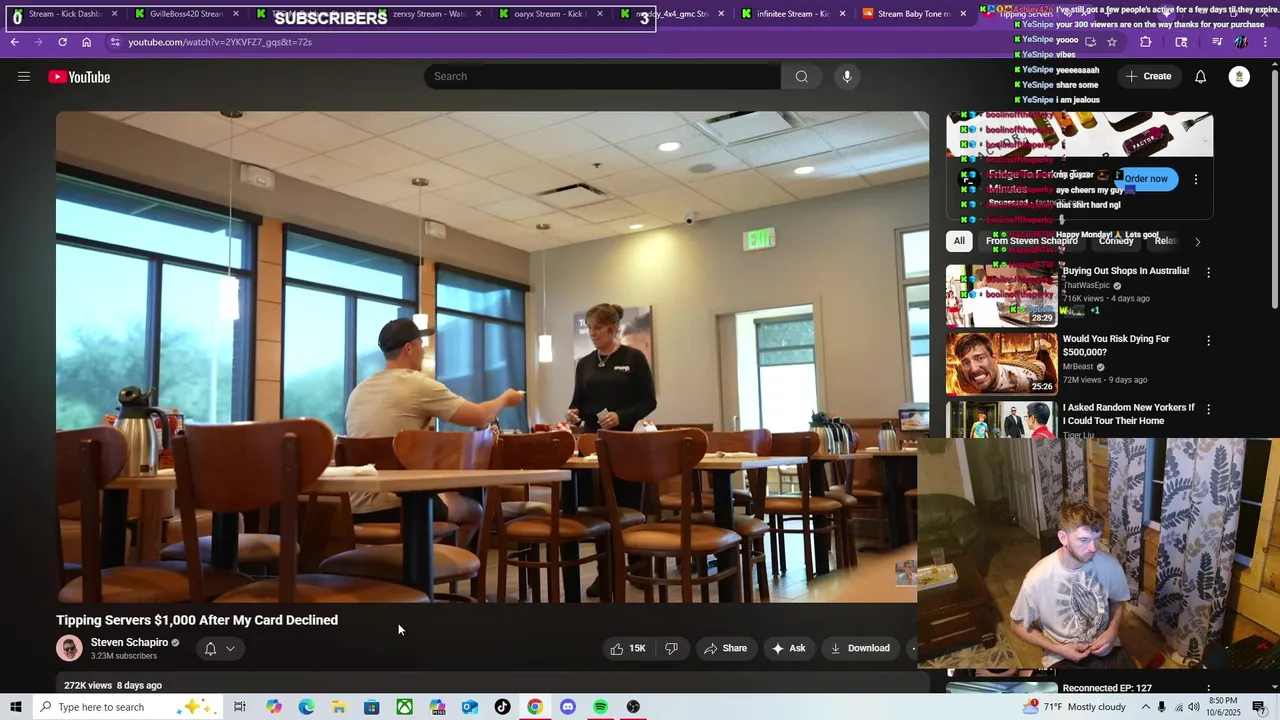Share the Tipping Servers video
The width and height of the screenshot is (1280, 720).
[725, 648]
